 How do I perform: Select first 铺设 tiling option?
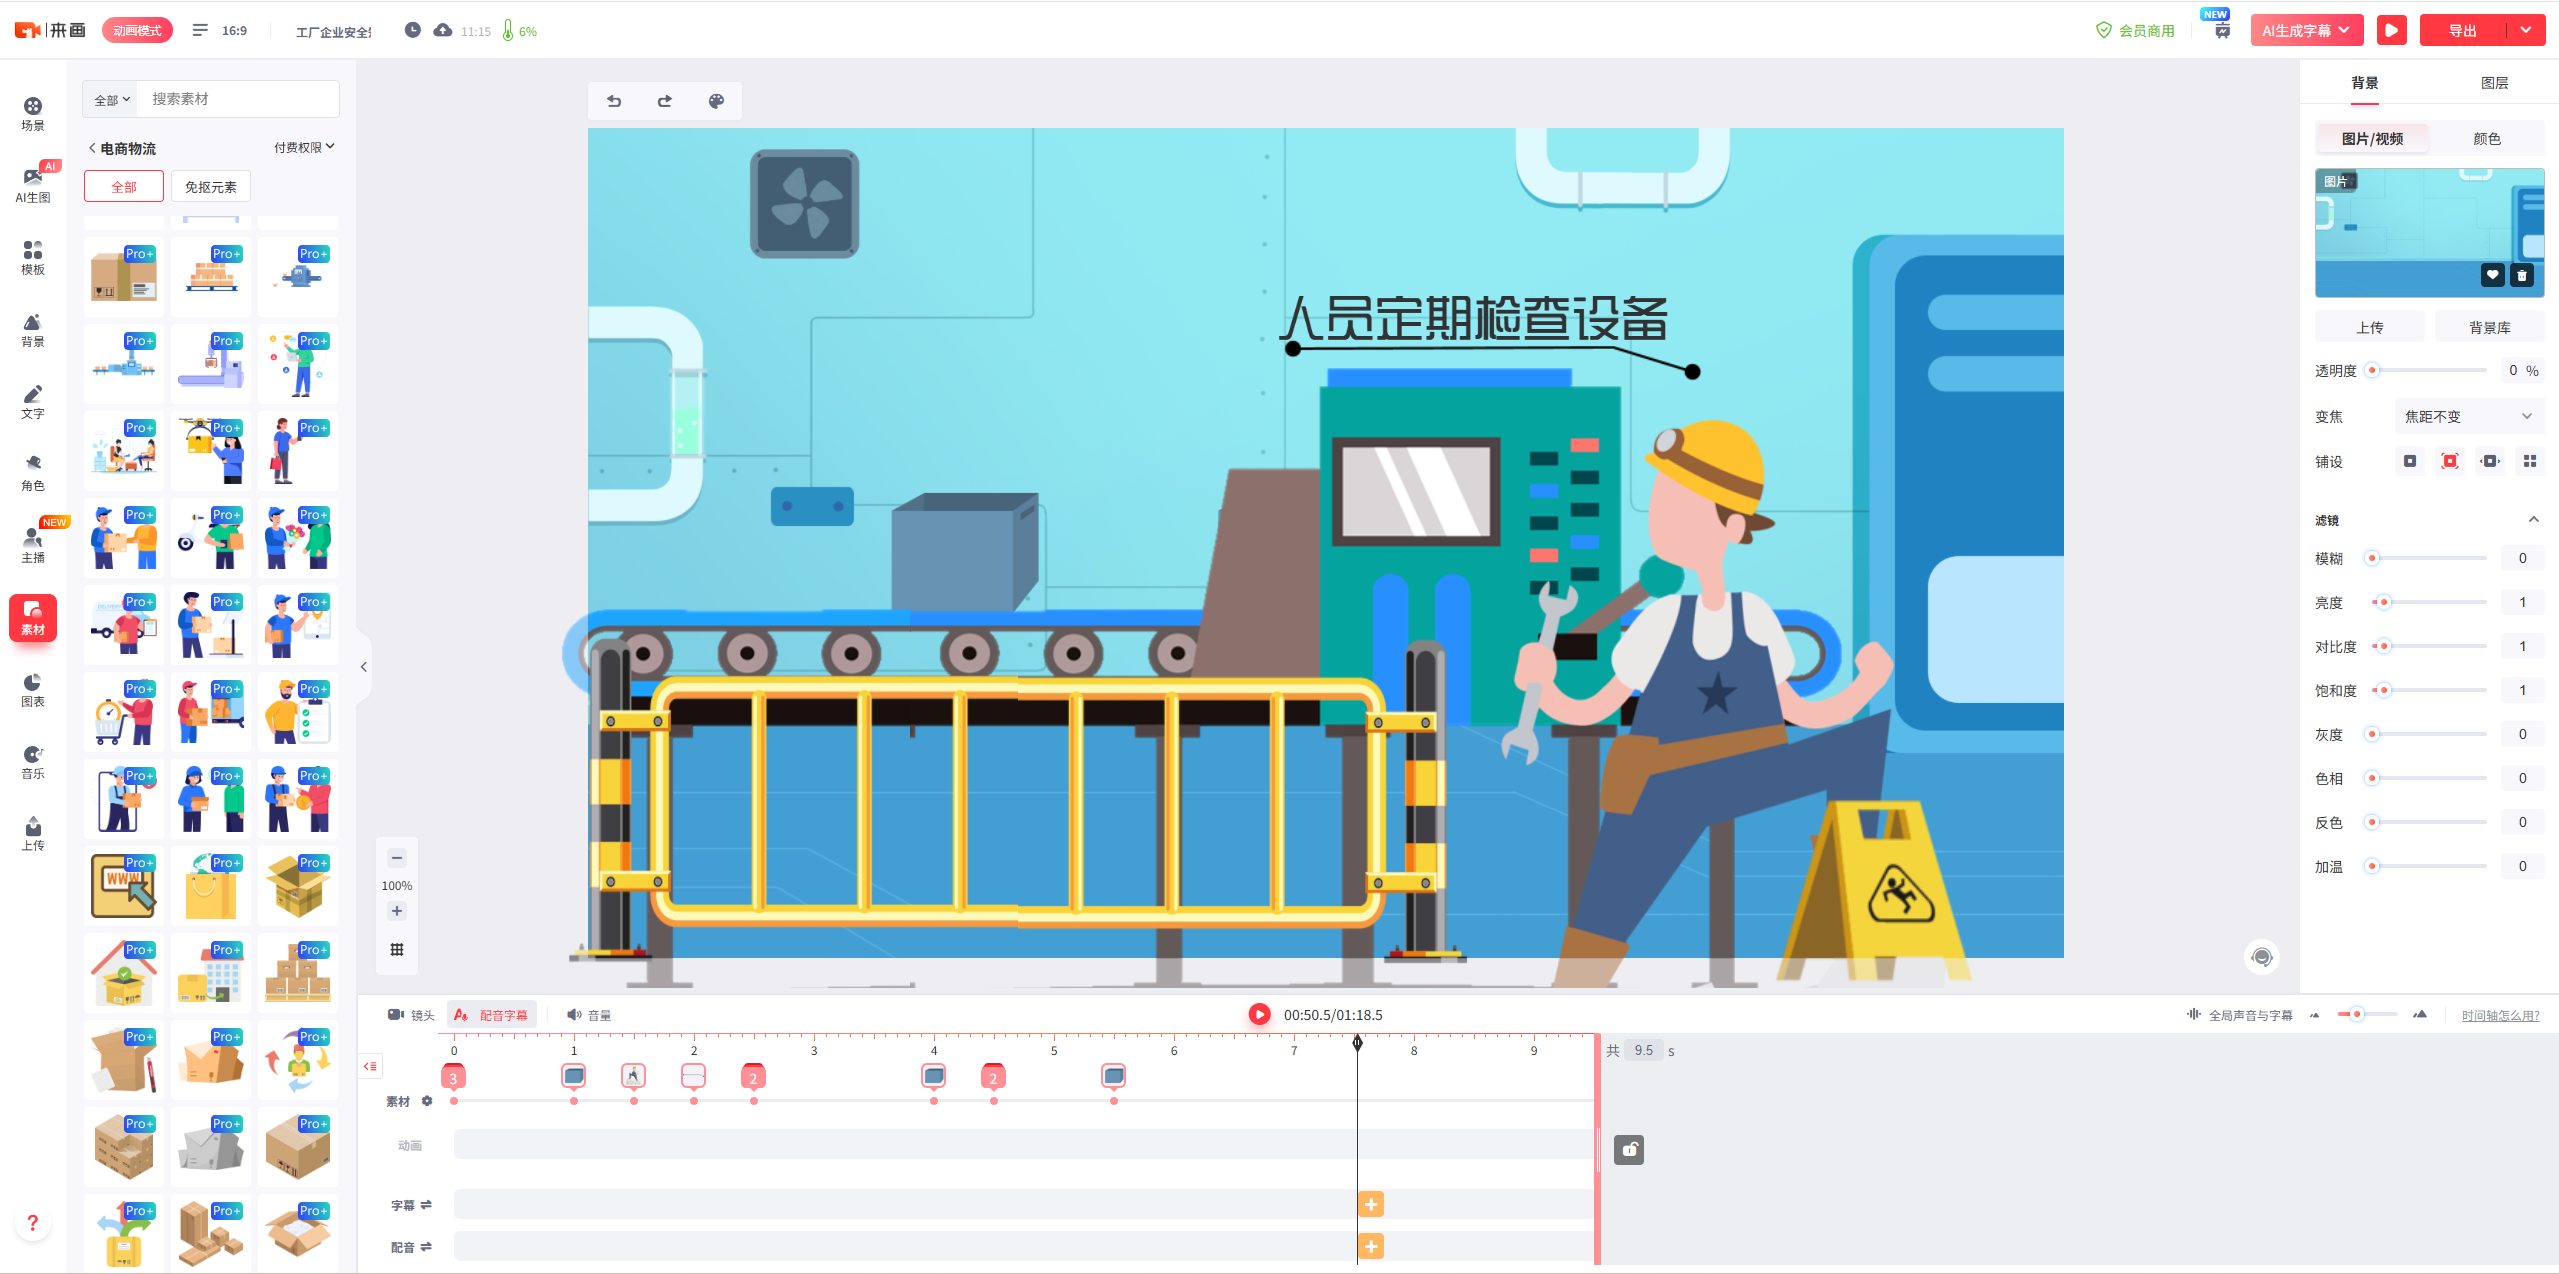2410,461
